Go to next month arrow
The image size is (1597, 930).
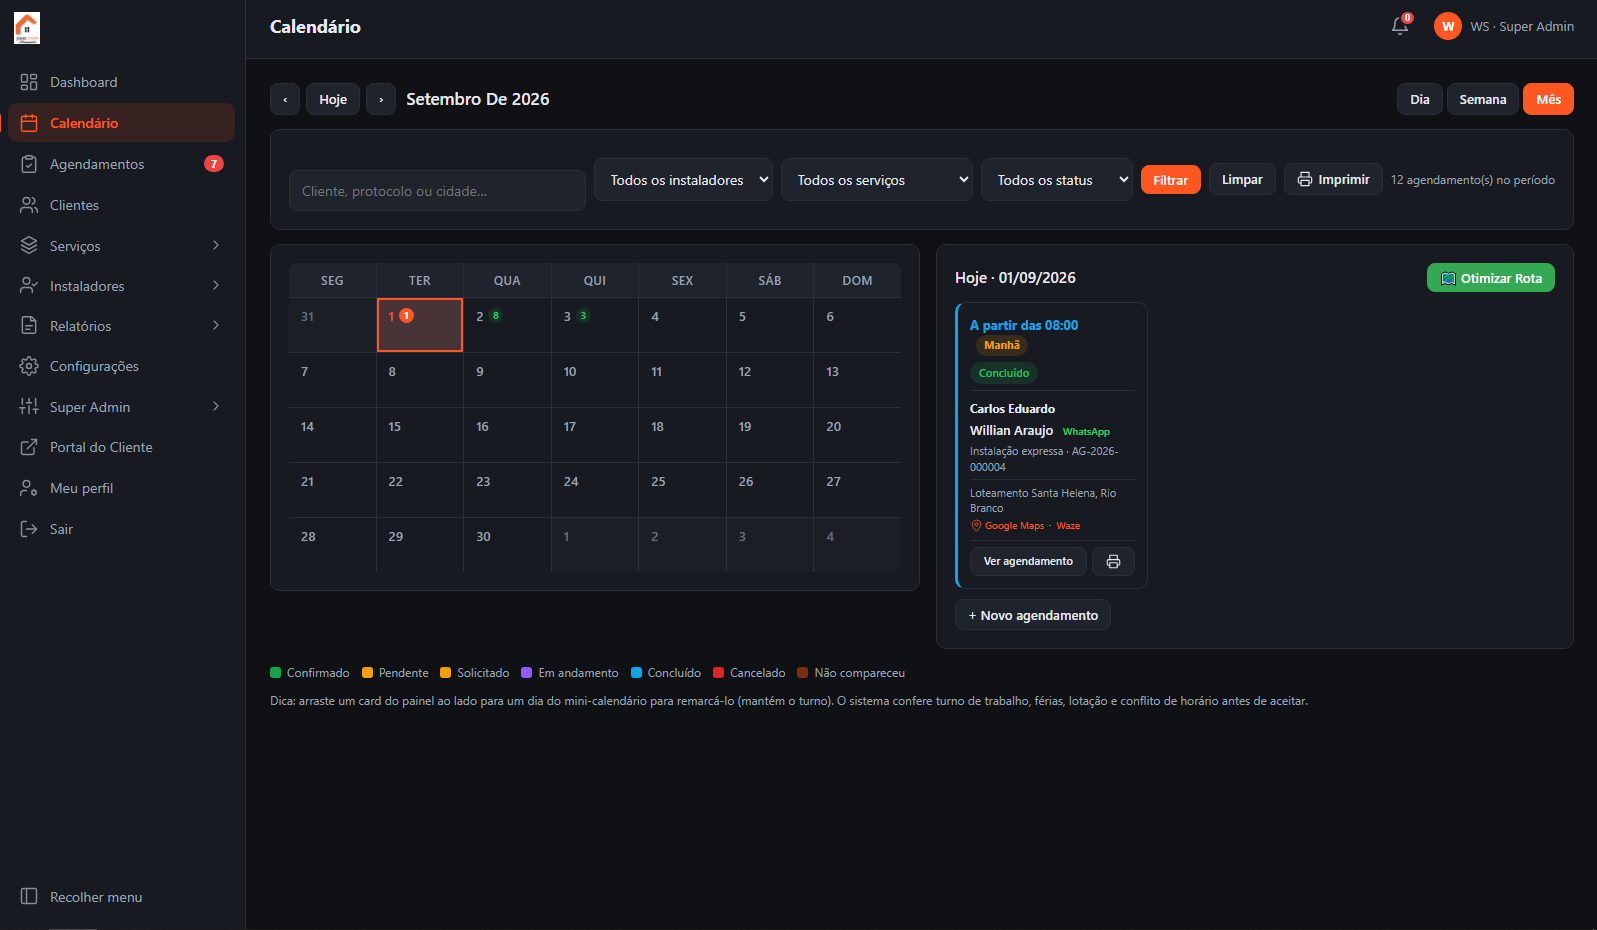tap(381, 99)
